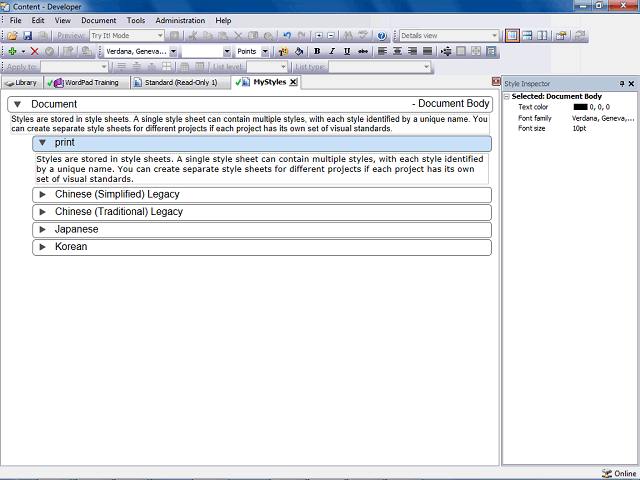Switch to the WordPad Training tab

point(86,82)
